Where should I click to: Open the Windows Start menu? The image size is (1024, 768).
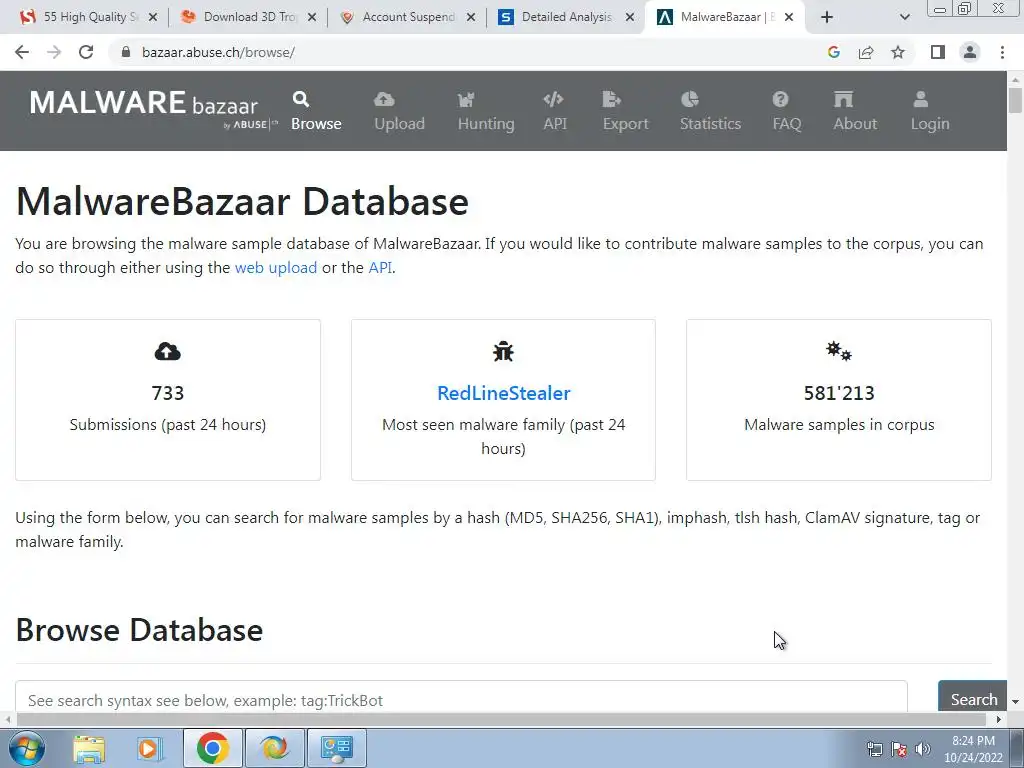[27, 748]
